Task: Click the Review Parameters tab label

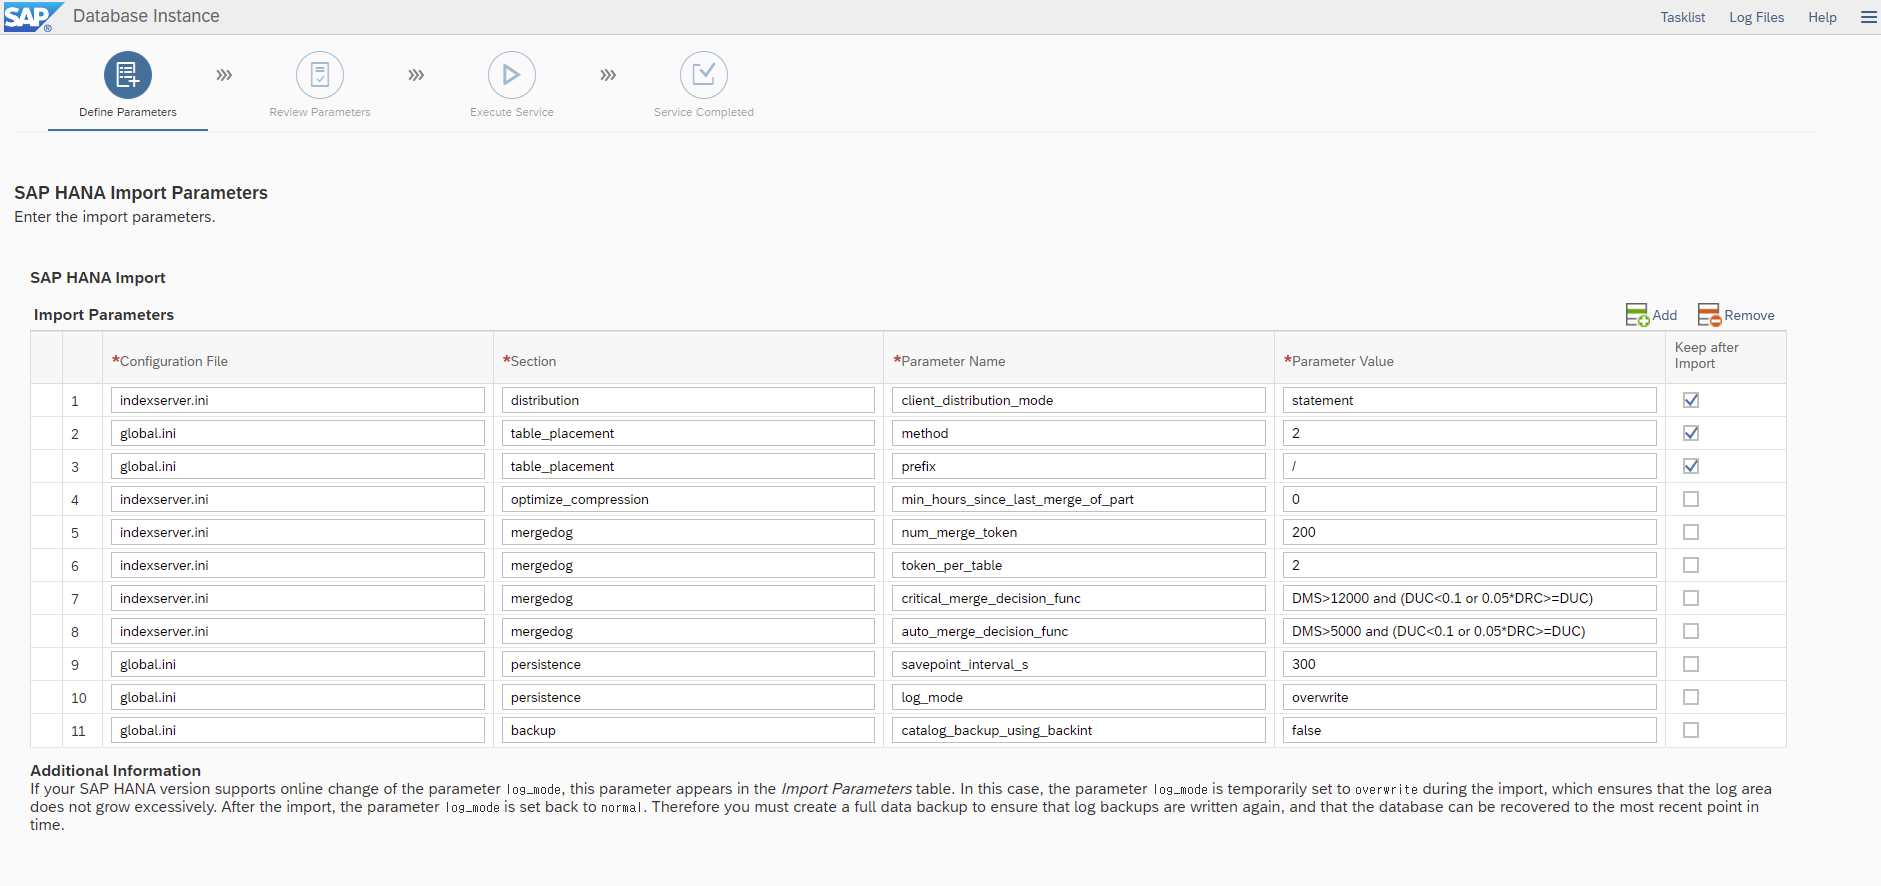Action: (320, 112)
